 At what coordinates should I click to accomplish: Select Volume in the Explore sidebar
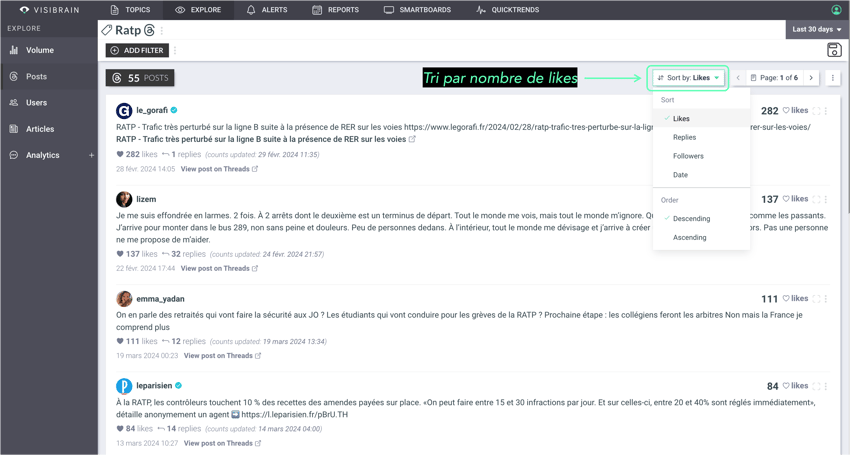coord(49,50)
